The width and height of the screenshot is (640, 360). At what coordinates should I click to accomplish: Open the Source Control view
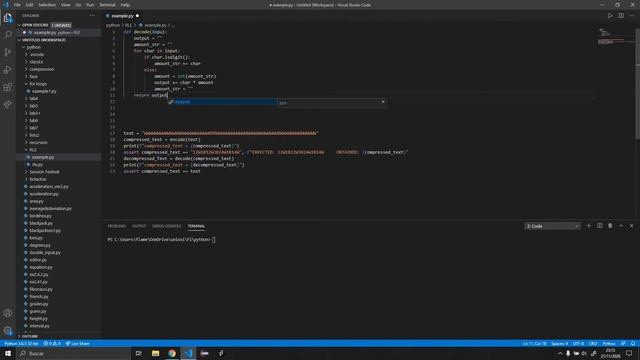pos(8,52)
